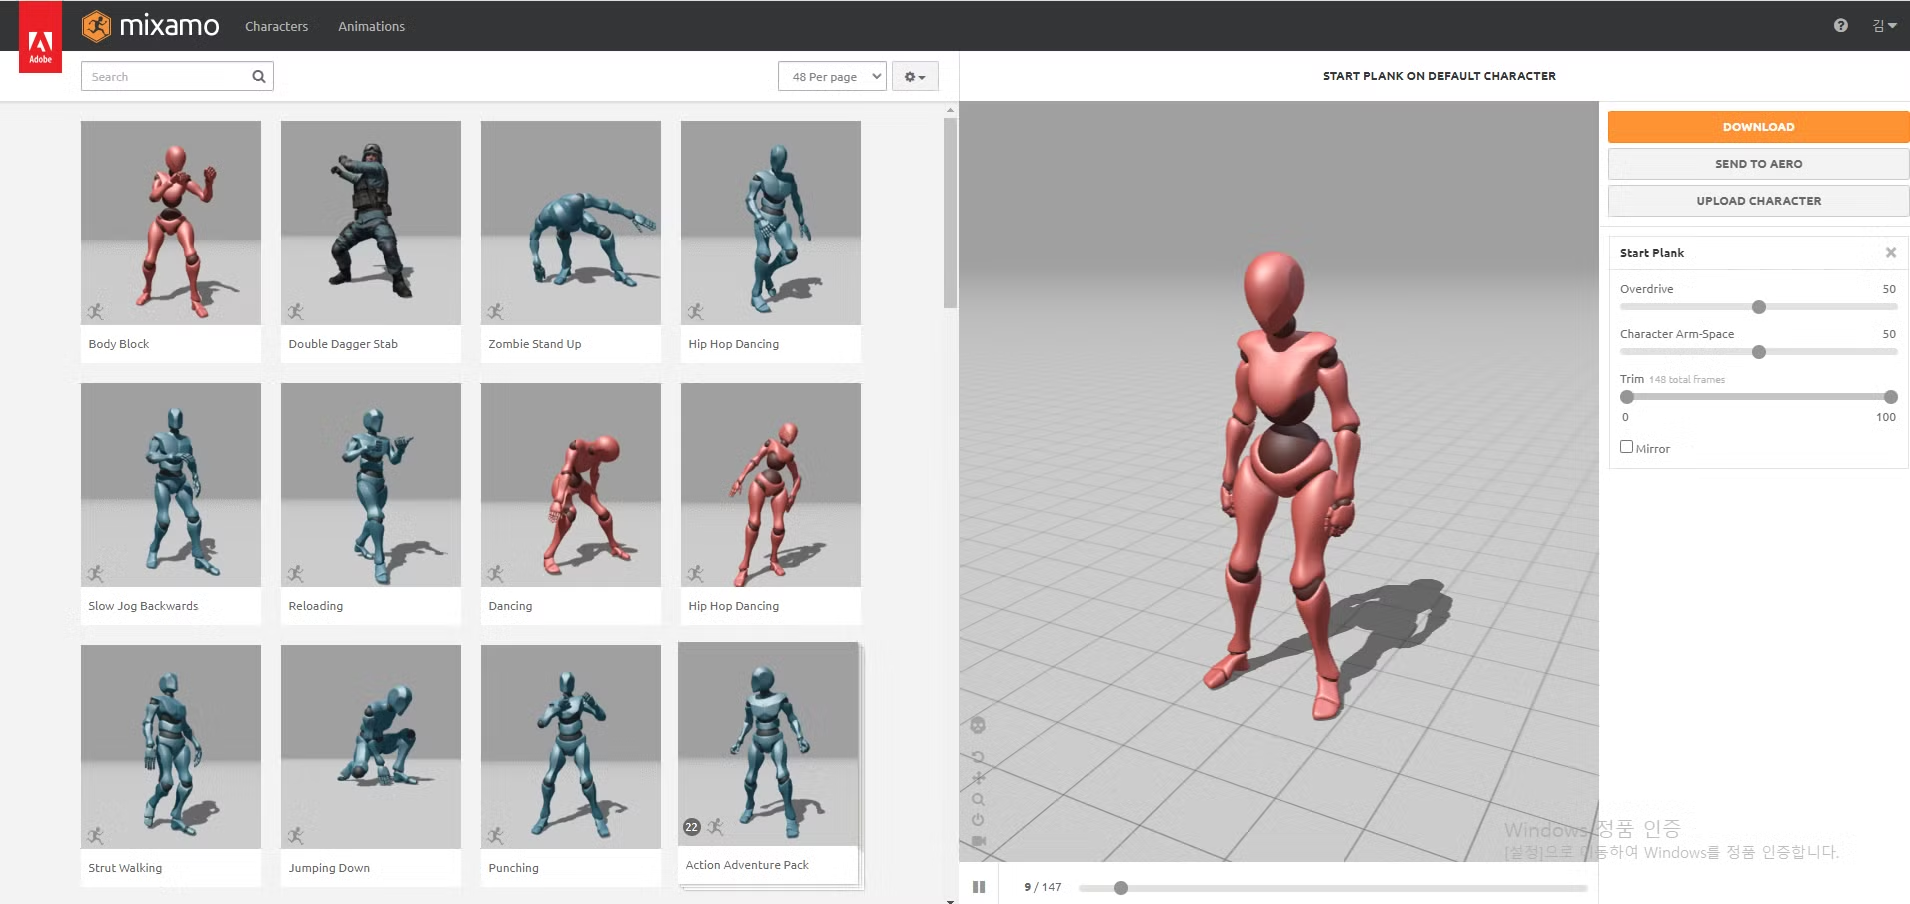Click the 22 badge on Action Adventure Pack
This screenshot has width=1910, height=904.
tap(691, 827)
